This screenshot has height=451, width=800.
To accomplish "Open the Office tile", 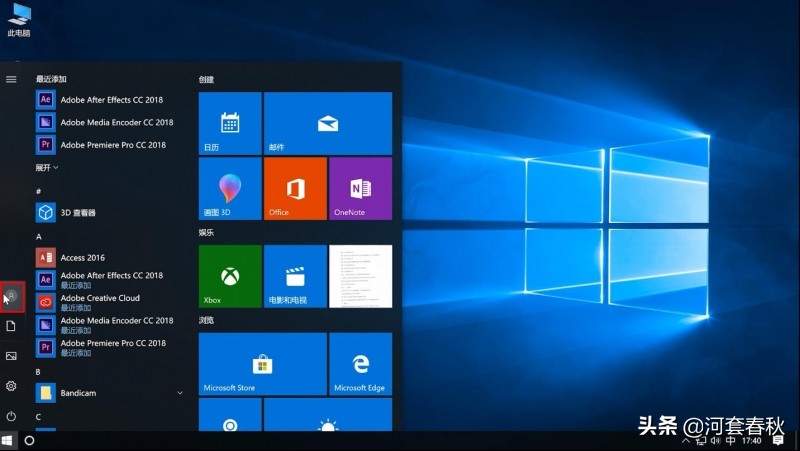I will click(295, 188).
